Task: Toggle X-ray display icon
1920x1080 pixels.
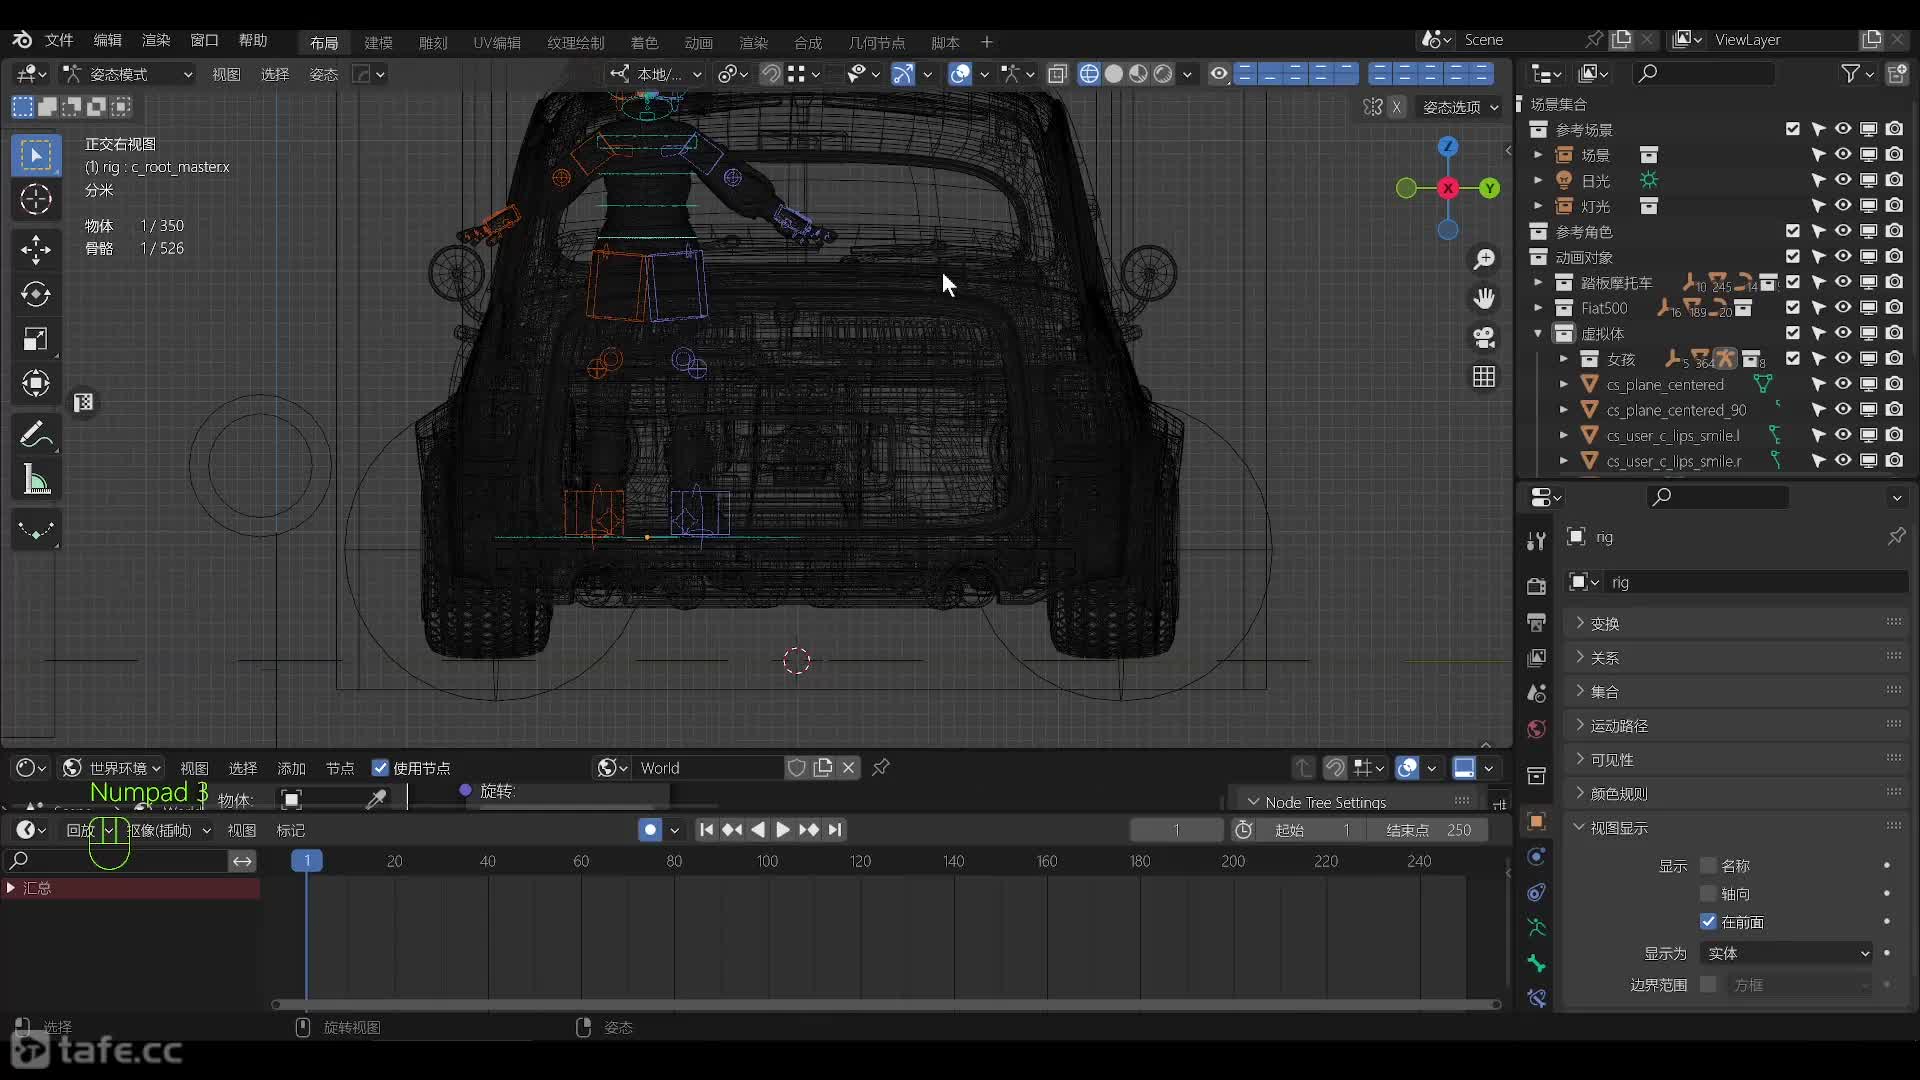Action: (1057, 74)
